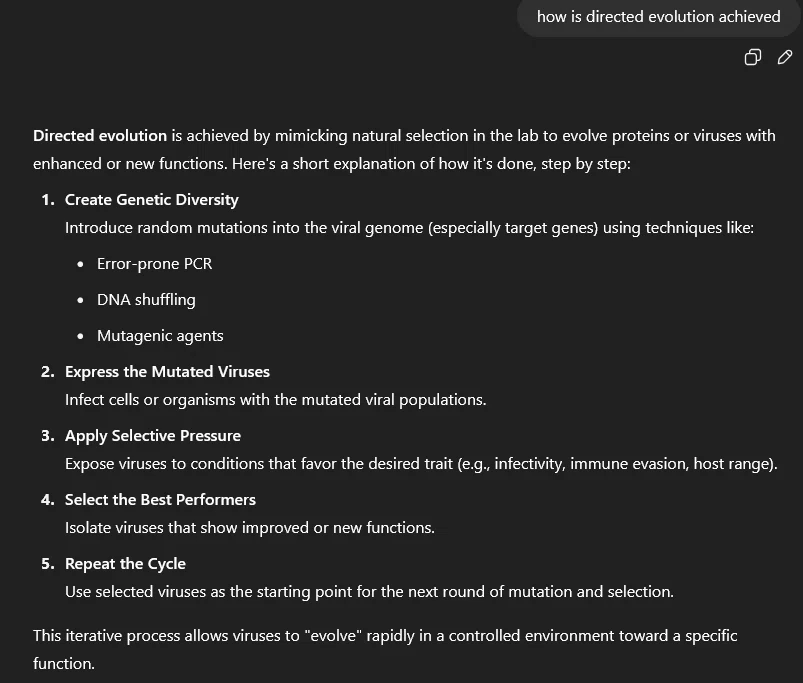Click the sentence 'Infect cells or organisms' line
This screenshot has height=683, width=803.
click(276, 400)
